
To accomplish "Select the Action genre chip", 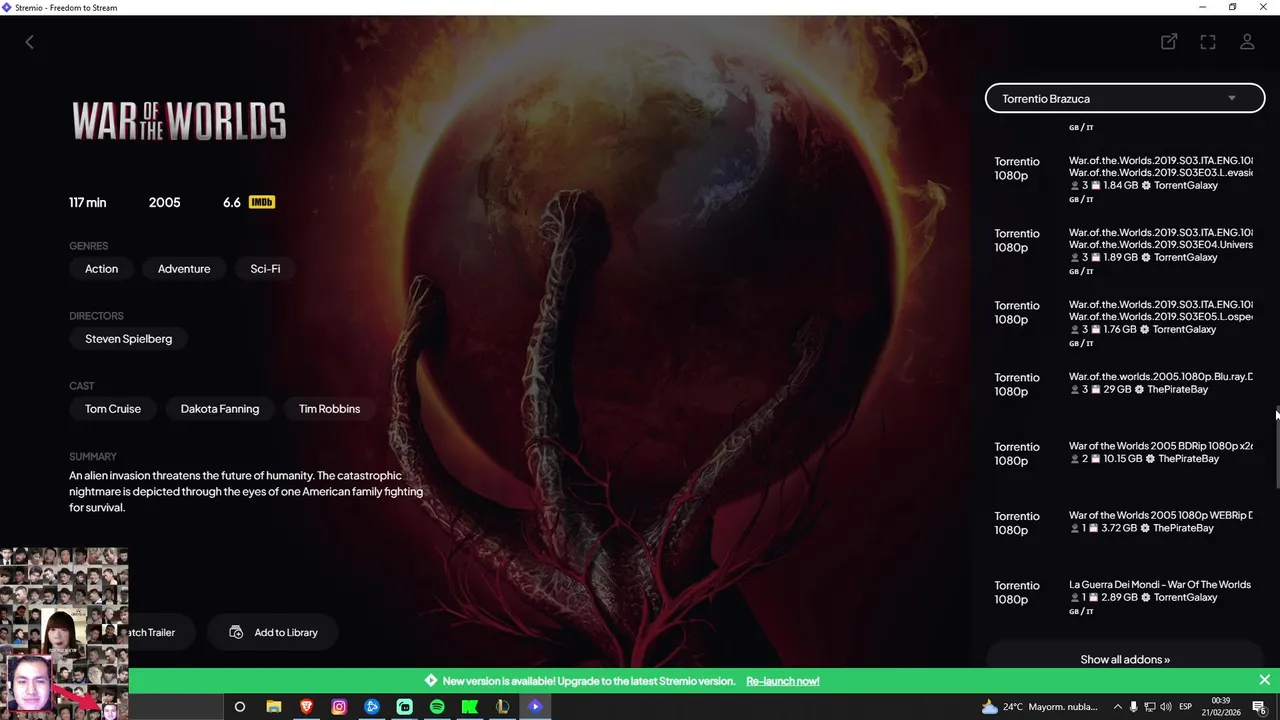I will 101,269.
